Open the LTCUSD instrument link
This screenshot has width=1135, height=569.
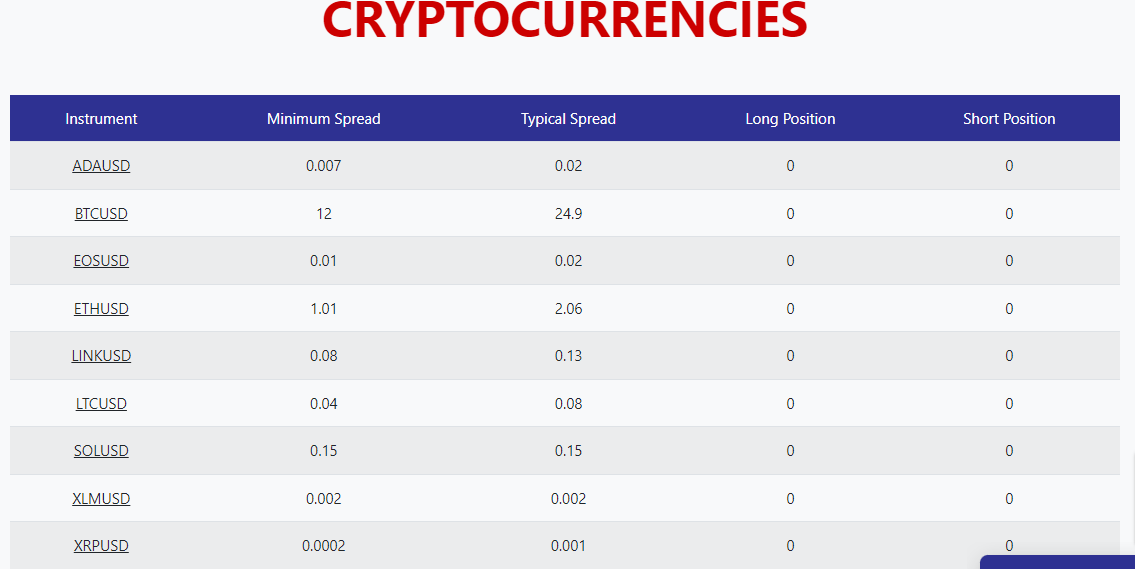[x=101, y=403]
